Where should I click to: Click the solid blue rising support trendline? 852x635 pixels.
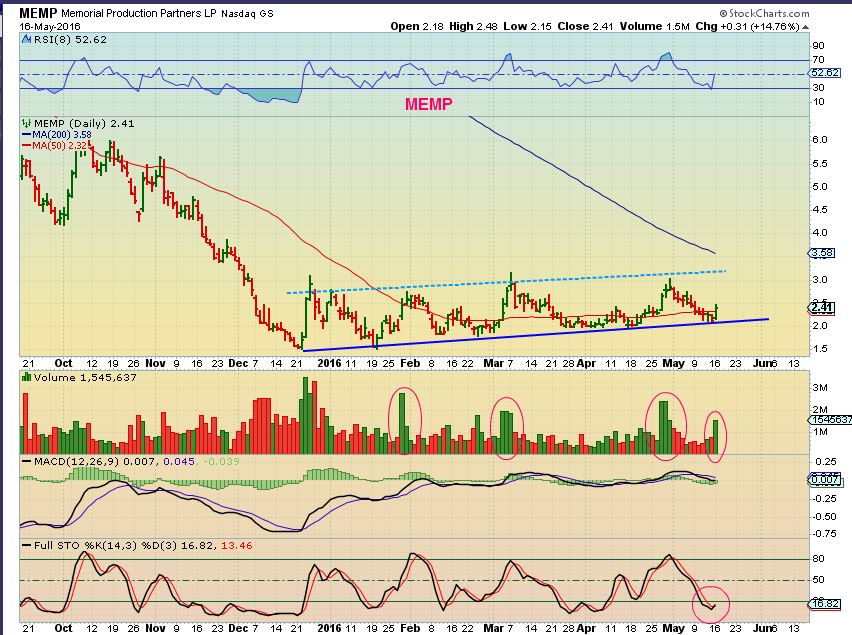pyautogui.click(x=535, y=335)
